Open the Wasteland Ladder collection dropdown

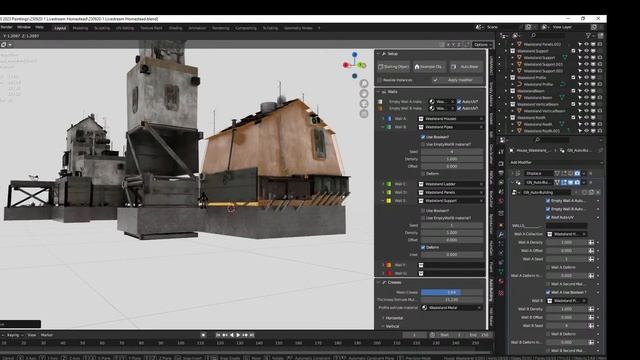(x=451, y=184)
